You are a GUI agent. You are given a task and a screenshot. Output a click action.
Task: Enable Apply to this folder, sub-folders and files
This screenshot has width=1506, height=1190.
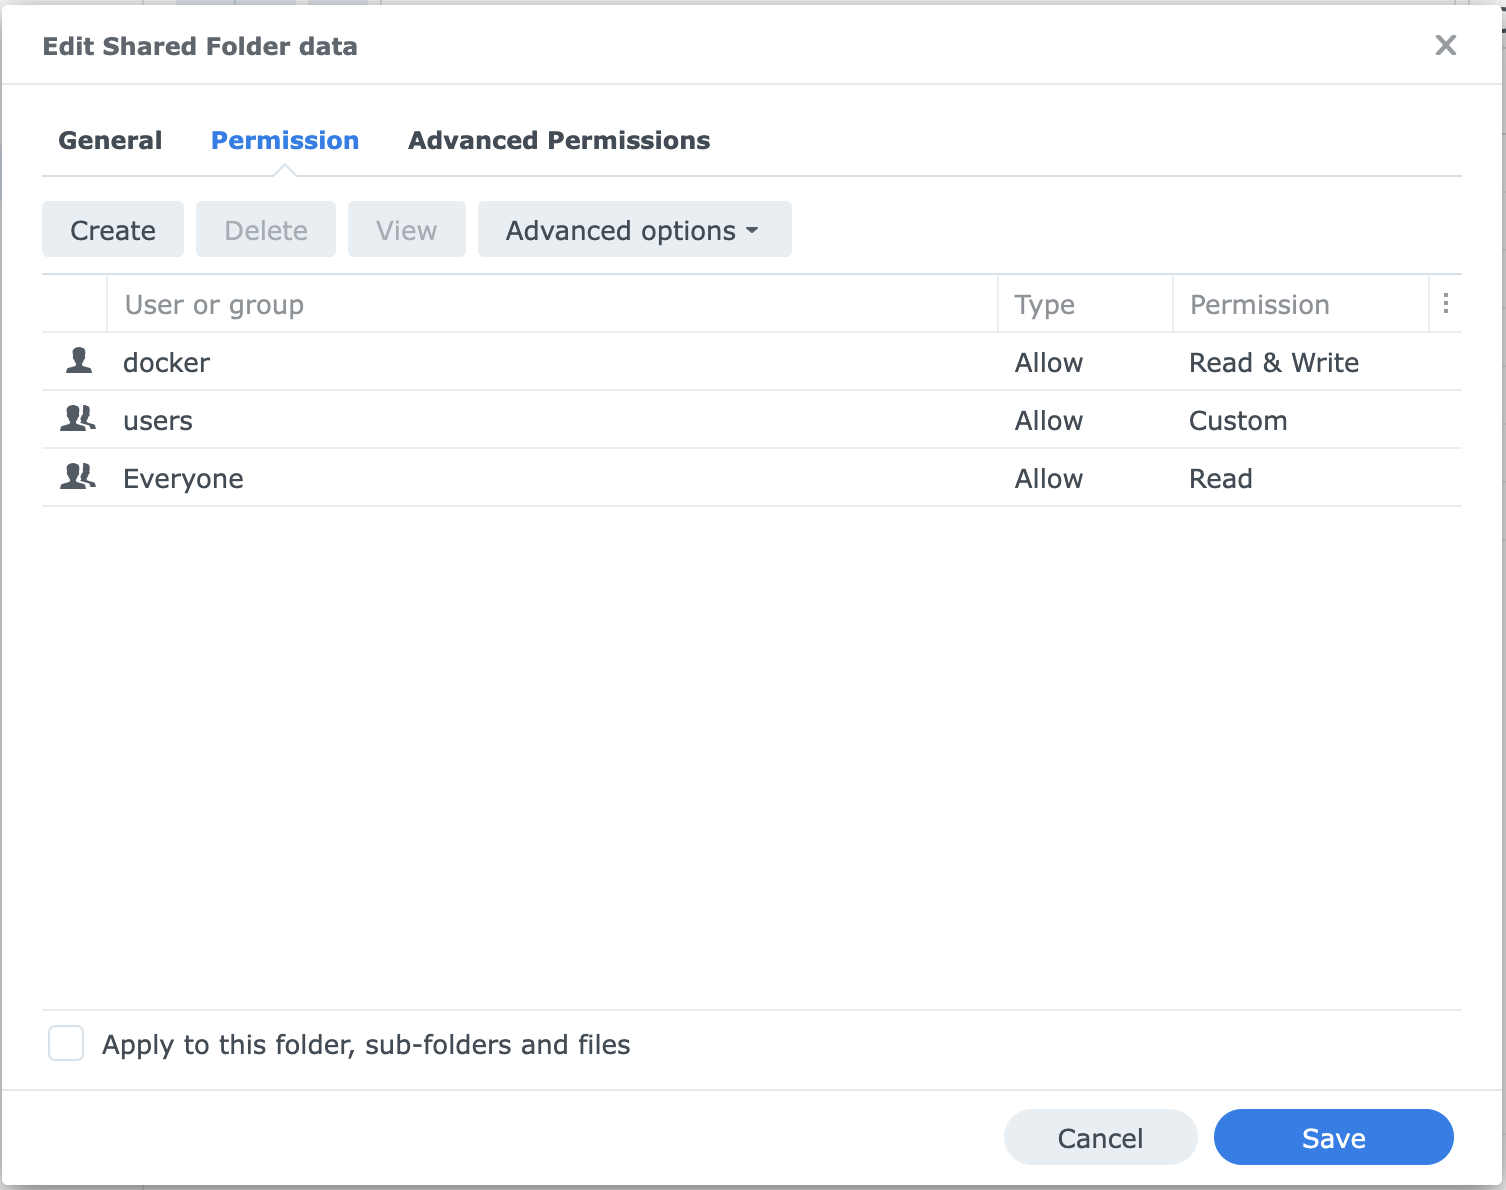[66, 1043]
